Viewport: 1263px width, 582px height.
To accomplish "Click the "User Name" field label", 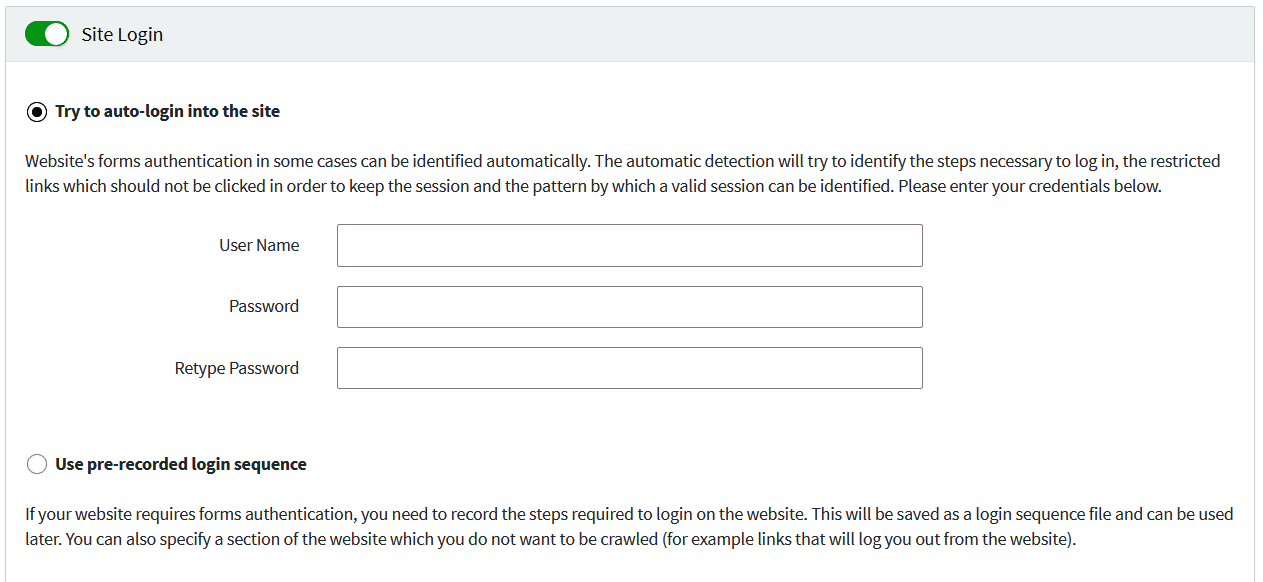I will 259,246.
